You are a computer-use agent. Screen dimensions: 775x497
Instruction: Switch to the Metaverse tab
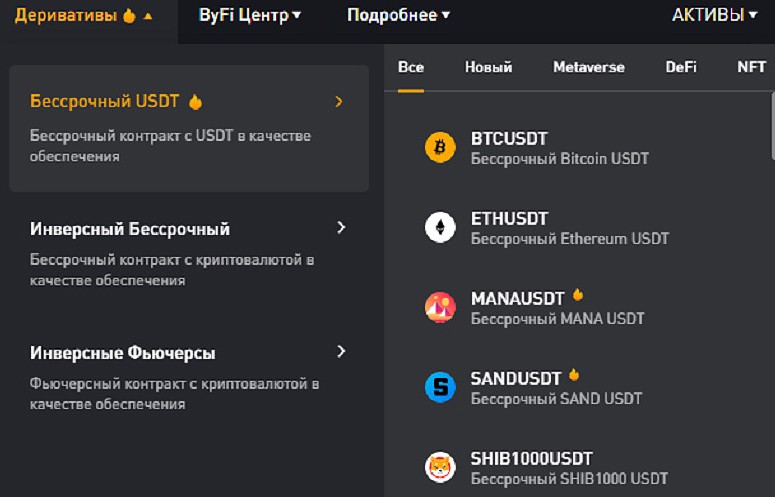point(589,67)
